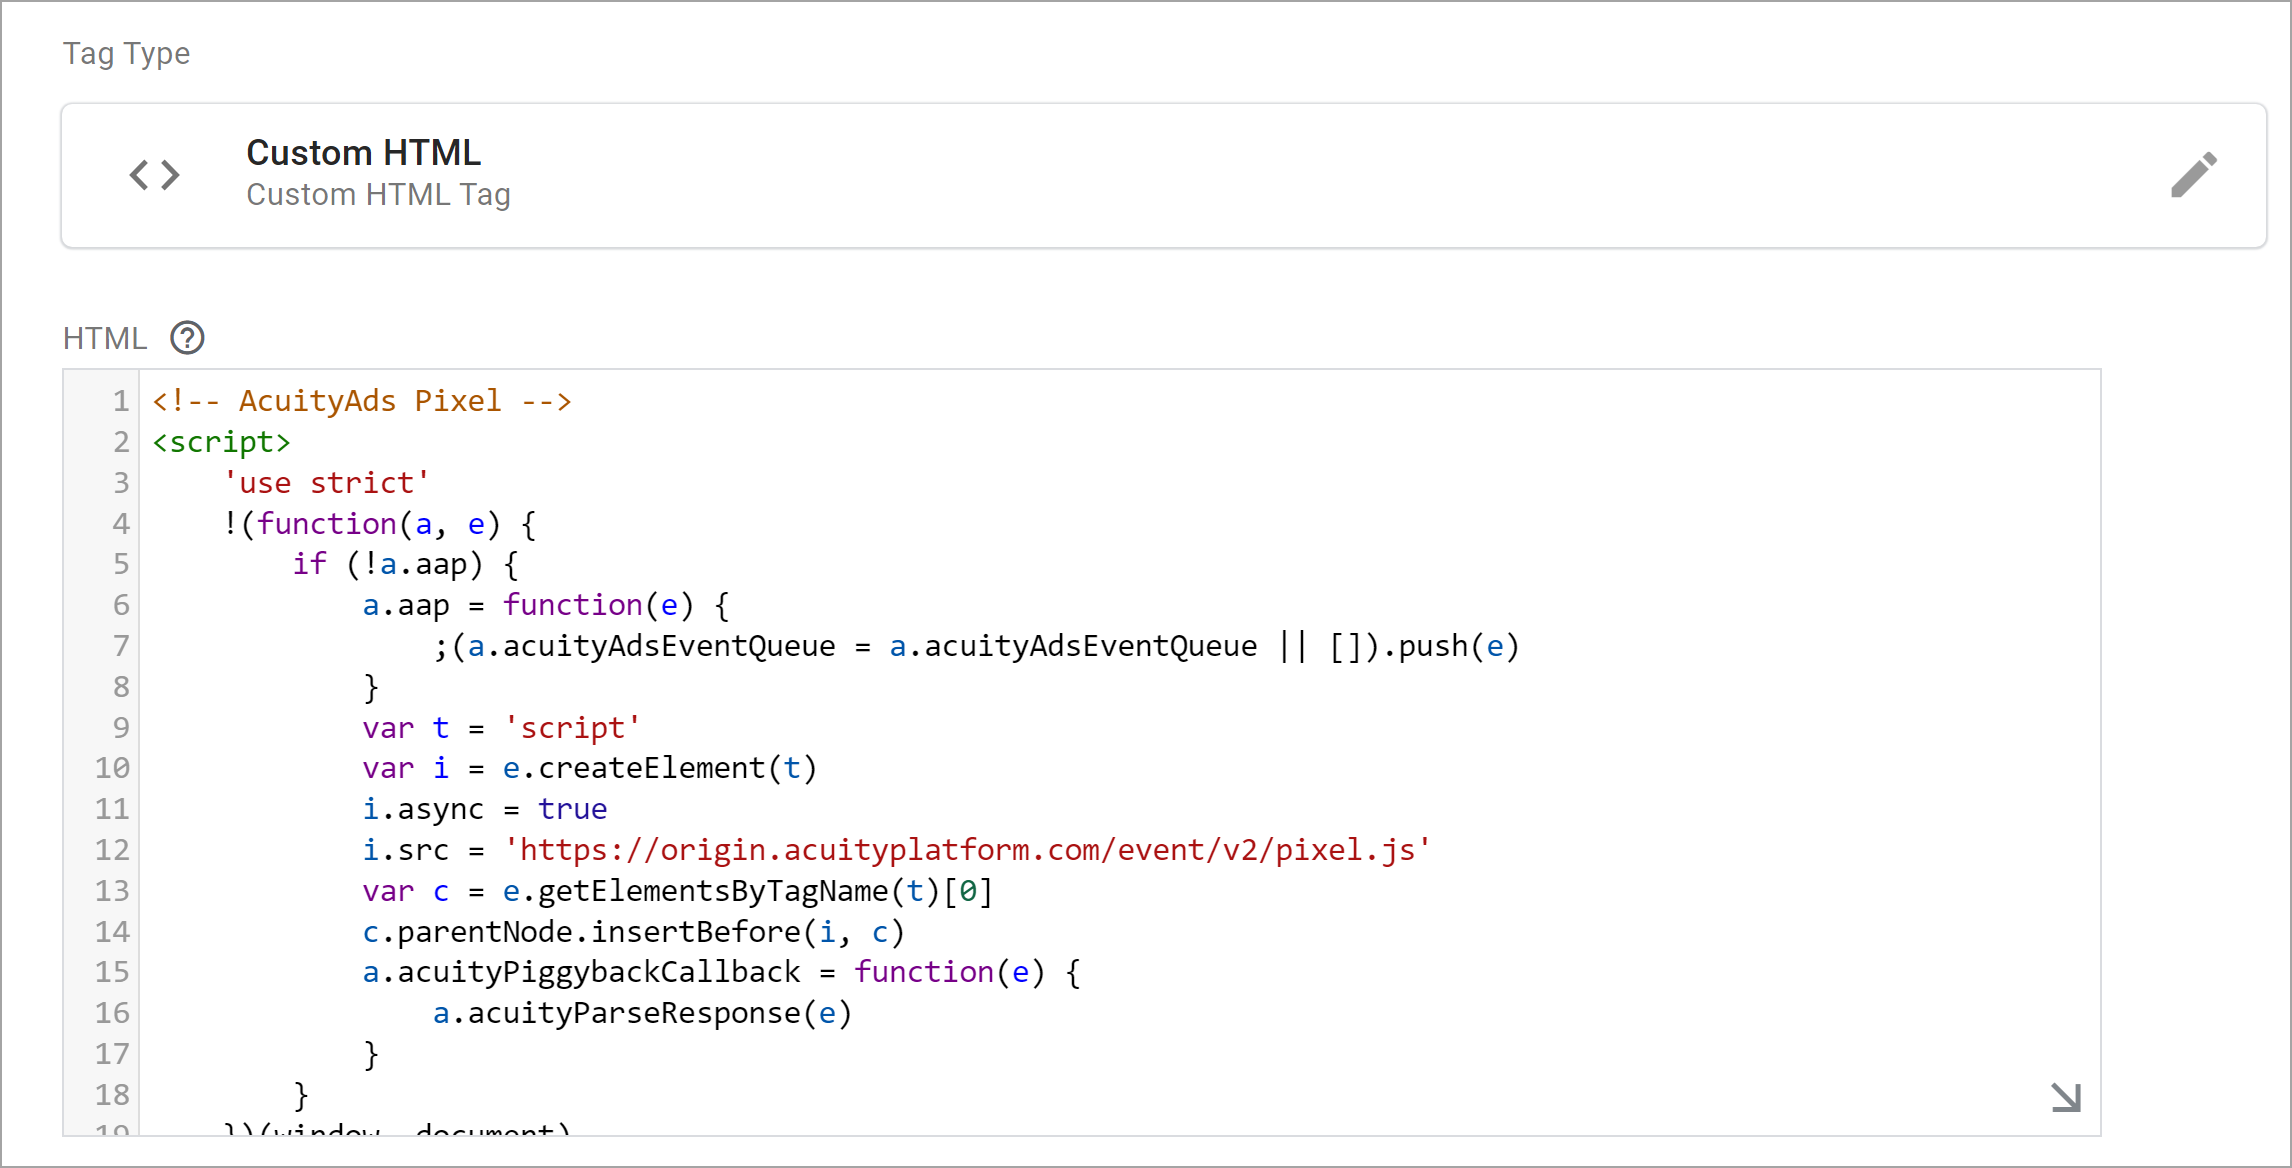Click the acuityParseResponse(e) call line
The height and width of the screenshot is (1168, 2292).
(642, 1013)
